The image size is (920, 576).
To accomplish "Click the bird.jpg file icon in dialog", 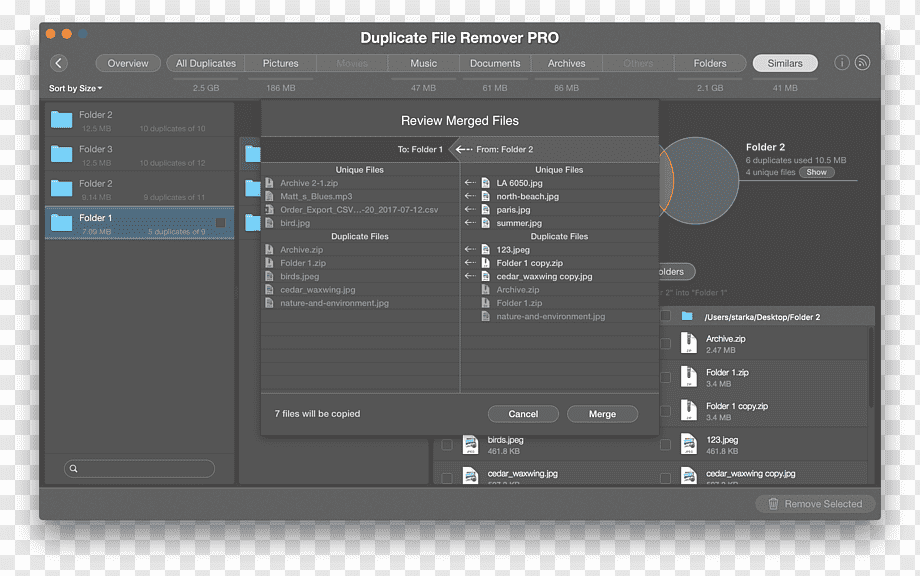I will (269, 223).
